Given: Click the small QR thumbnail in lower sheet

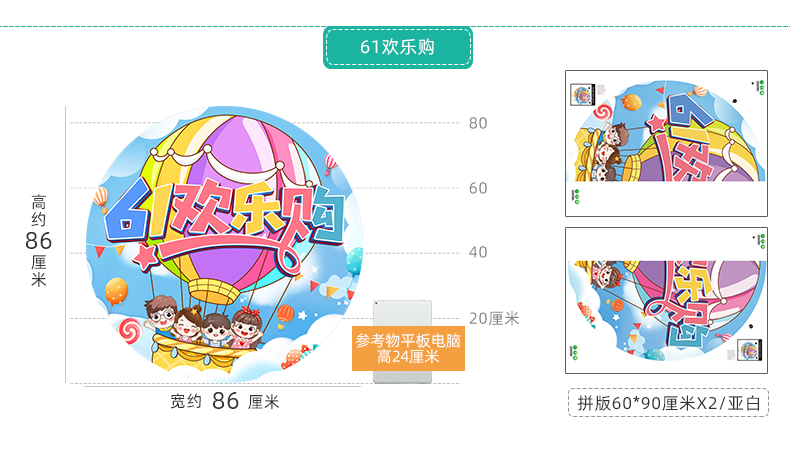Looking at the screenshot, I should 749,350.
